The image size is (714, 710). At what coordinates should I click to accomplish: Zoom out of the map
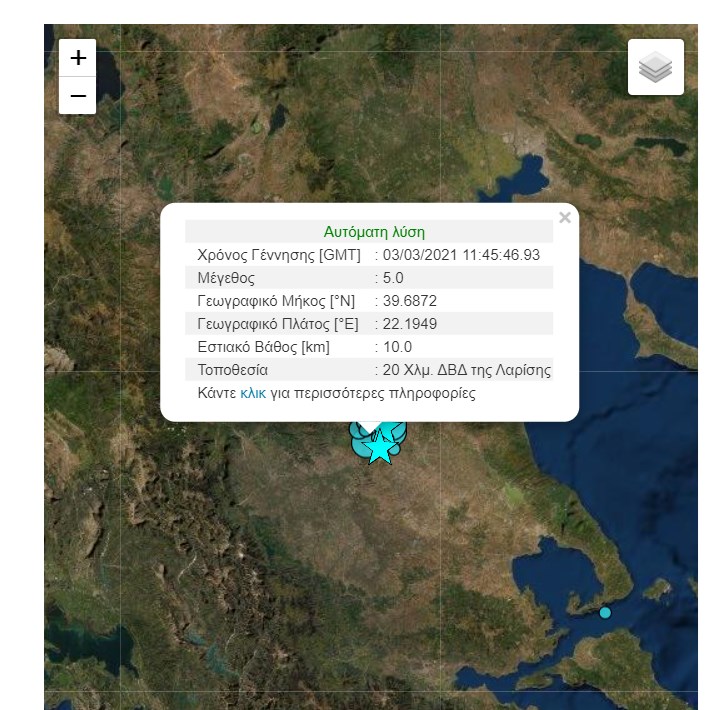tap(78, 96)
